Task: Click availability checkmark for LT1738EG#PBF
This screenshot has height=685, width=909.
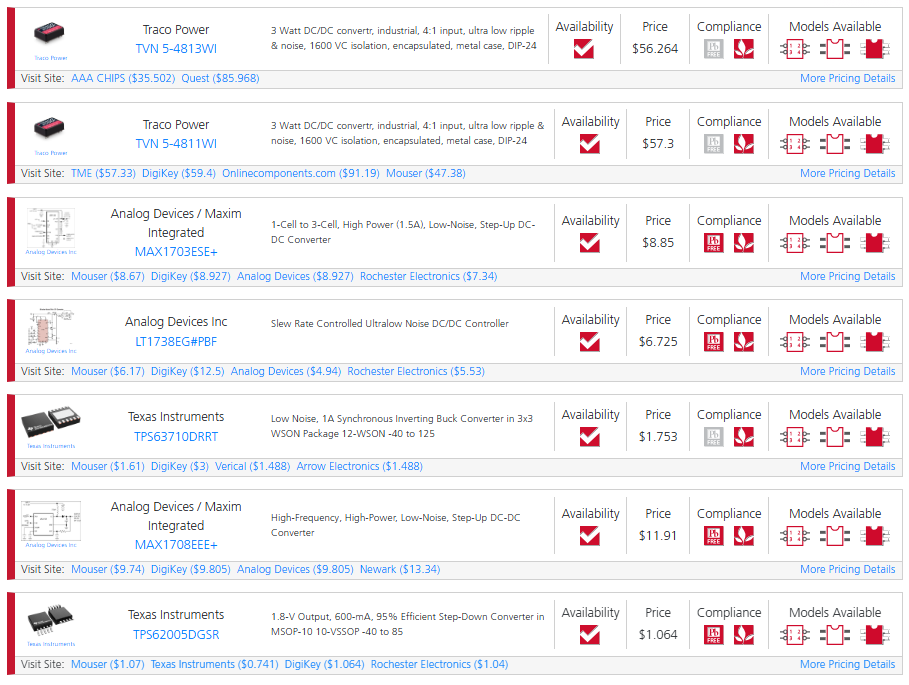Action: (x=590, y=342)
